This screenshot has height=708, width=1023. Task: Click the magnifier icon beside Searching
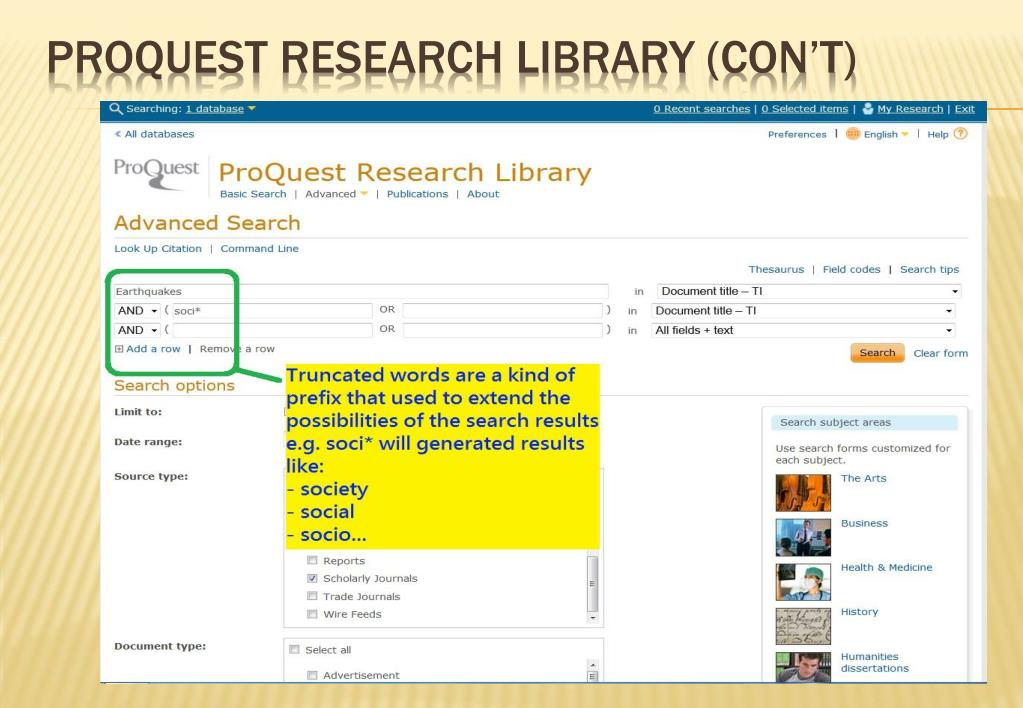point(116,109)
